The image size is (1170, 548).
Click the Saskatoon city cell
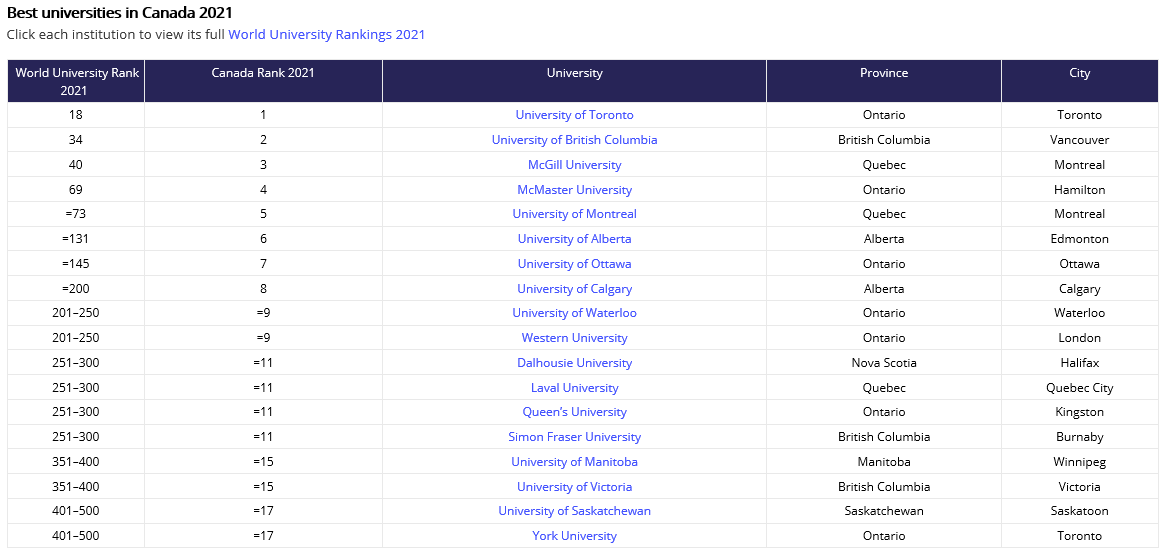point(1080,511)
